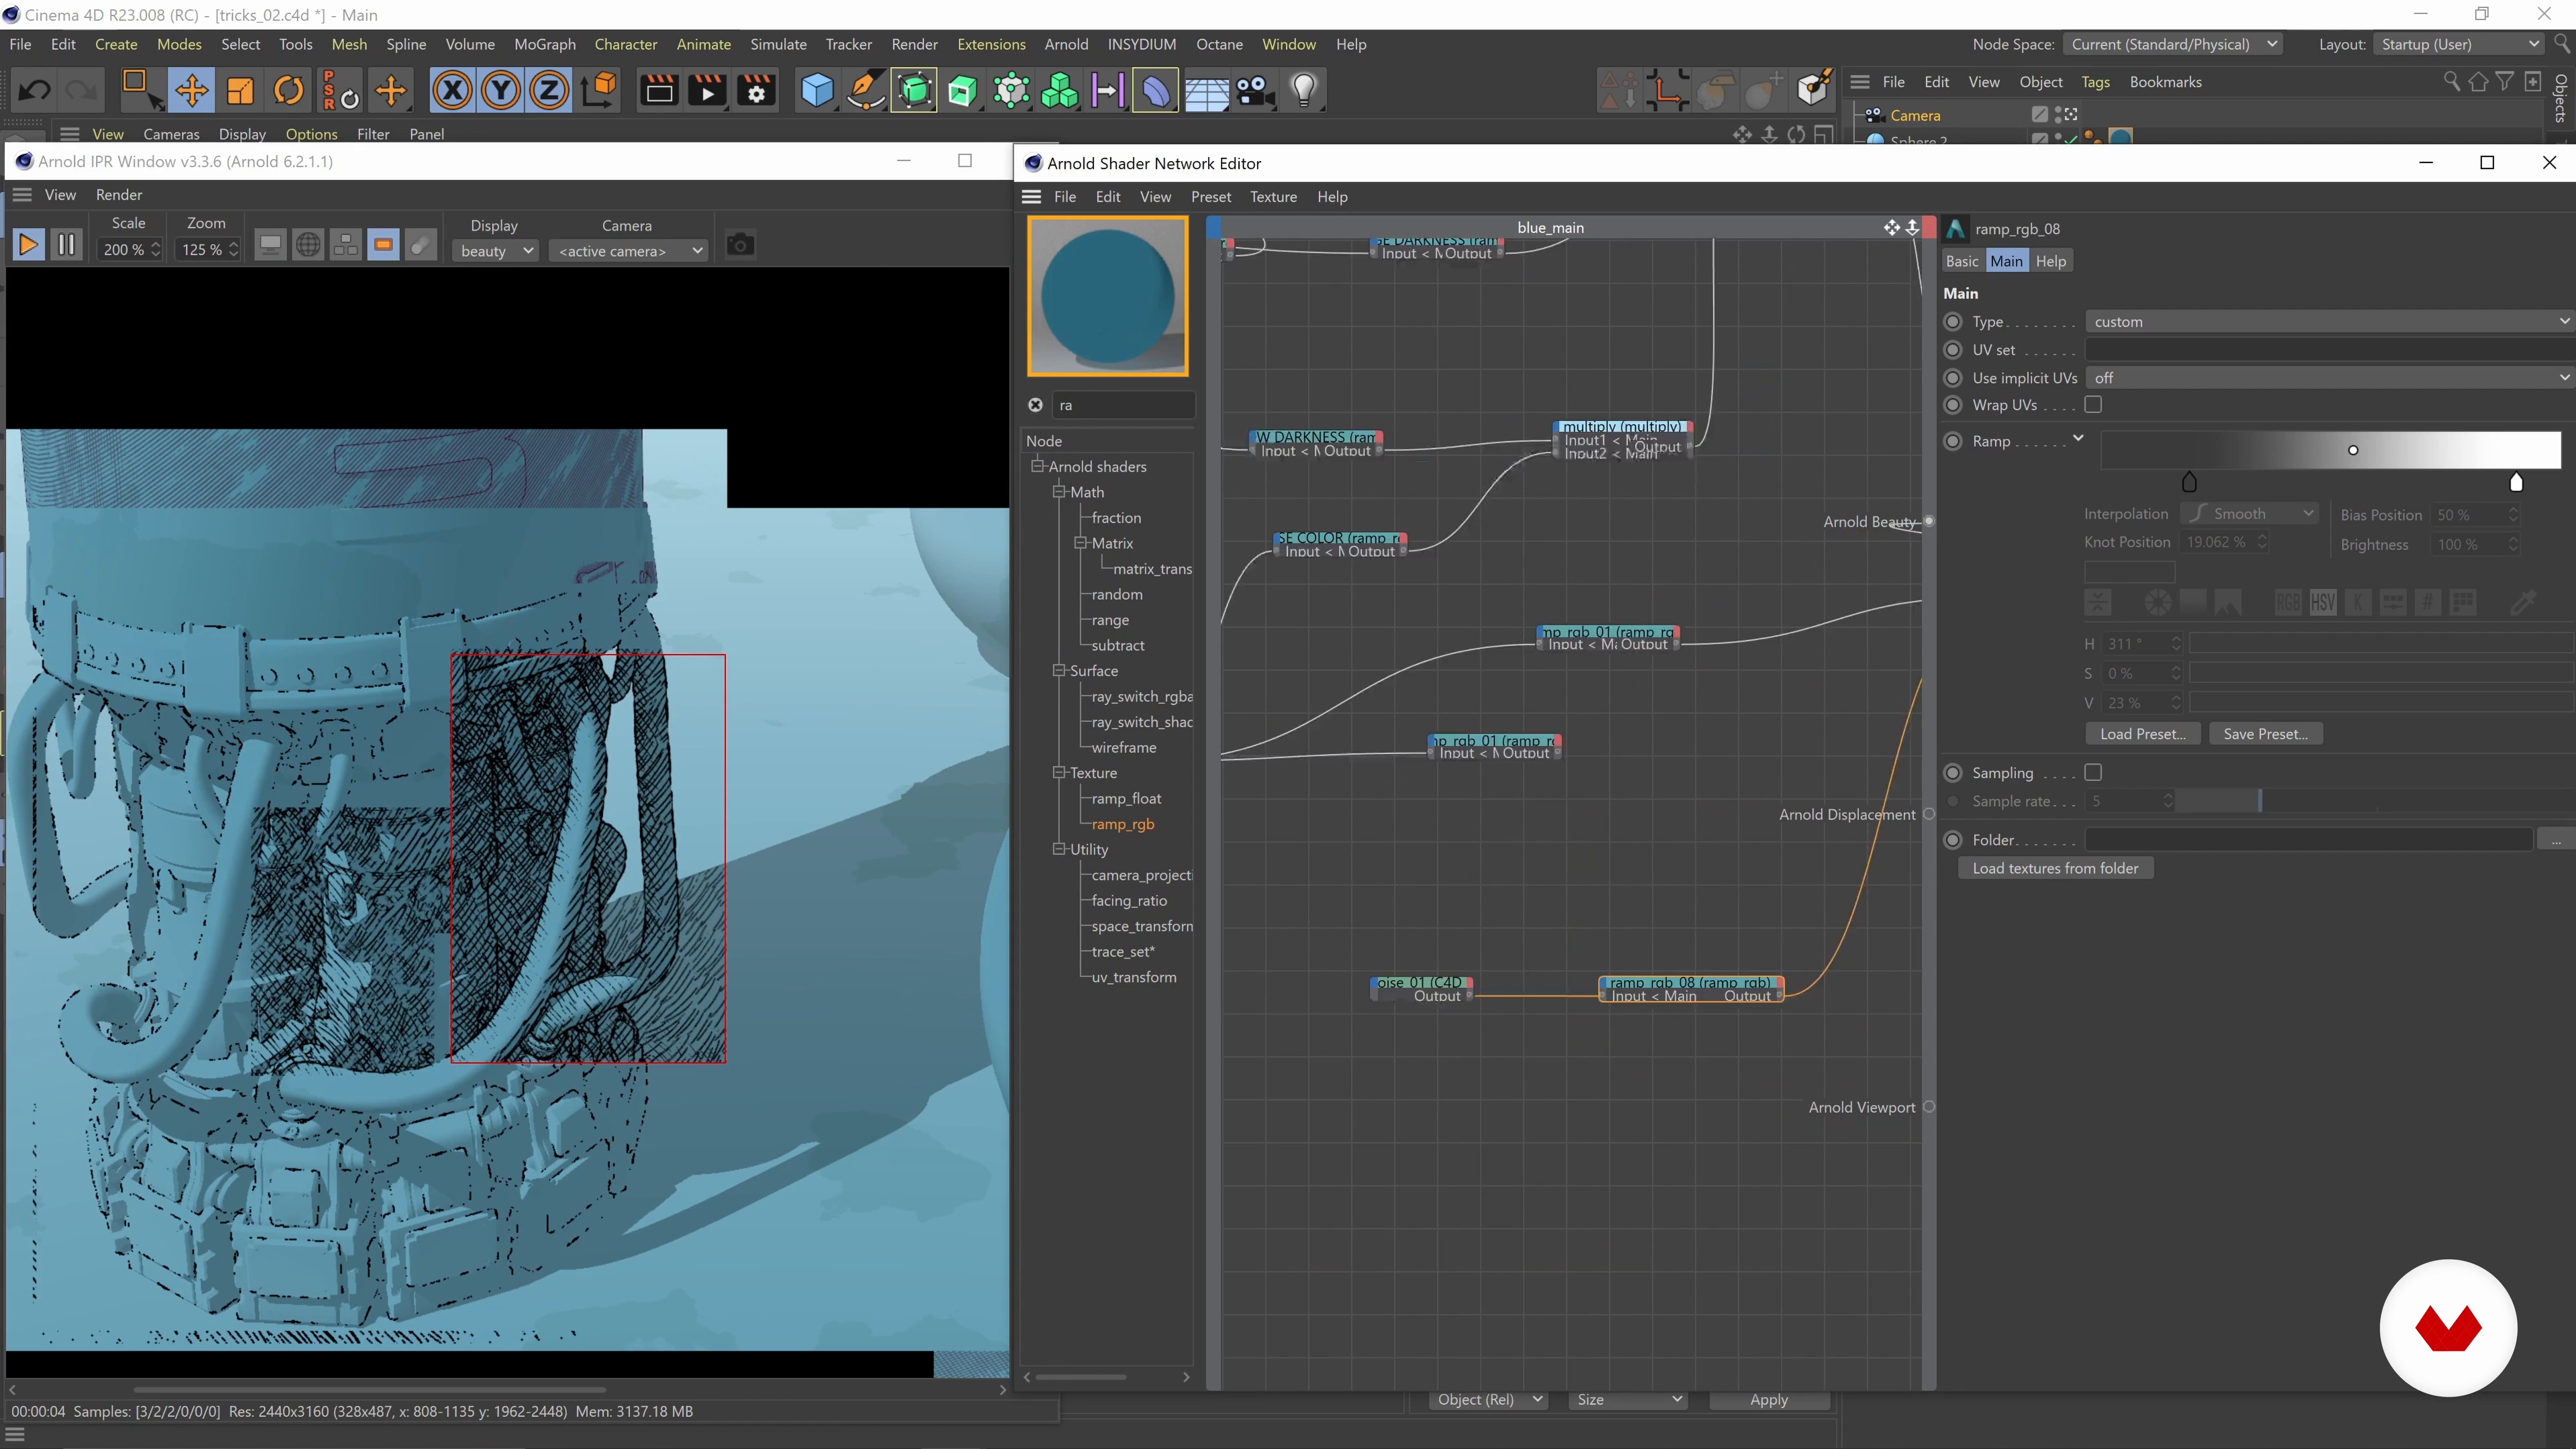Activate the Move tool
This screenshot has height=1449, width=2576.
click(191, 91)
